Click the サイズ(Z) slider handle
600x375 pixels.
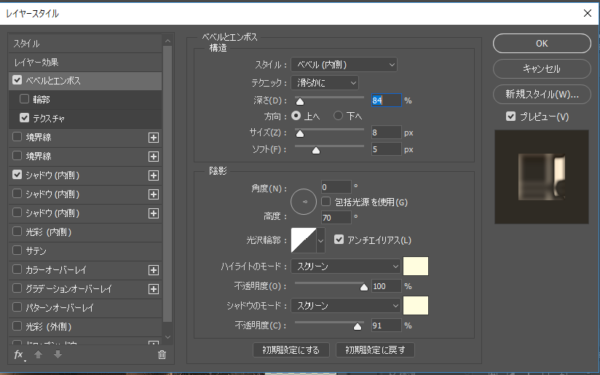(300, 134)
